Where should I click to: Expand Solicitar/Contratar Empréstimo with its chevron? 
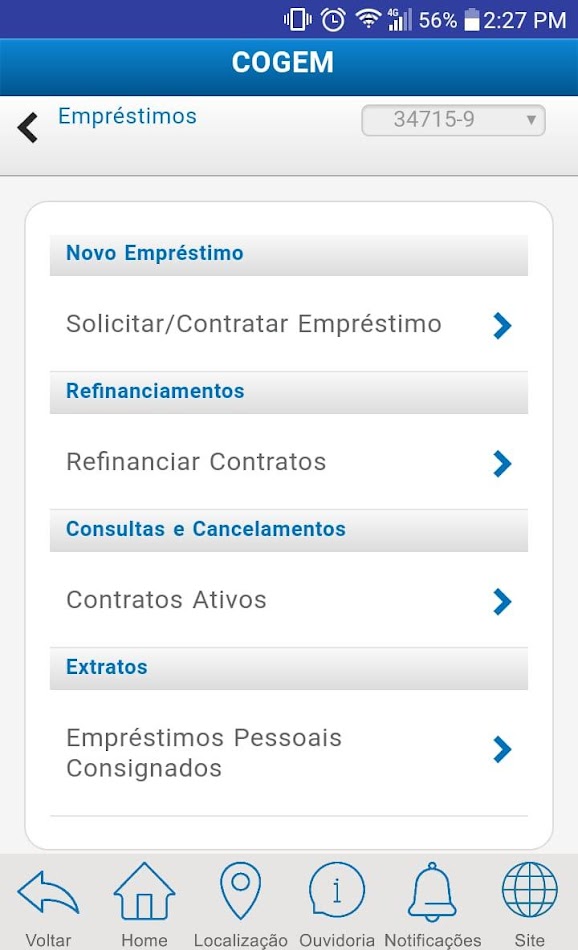[x=501, y=324]
